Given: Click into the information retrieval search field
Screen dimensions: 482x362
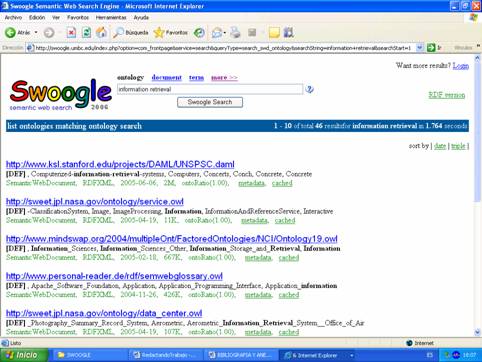Looking at the screenshot, I should [210, 89].
